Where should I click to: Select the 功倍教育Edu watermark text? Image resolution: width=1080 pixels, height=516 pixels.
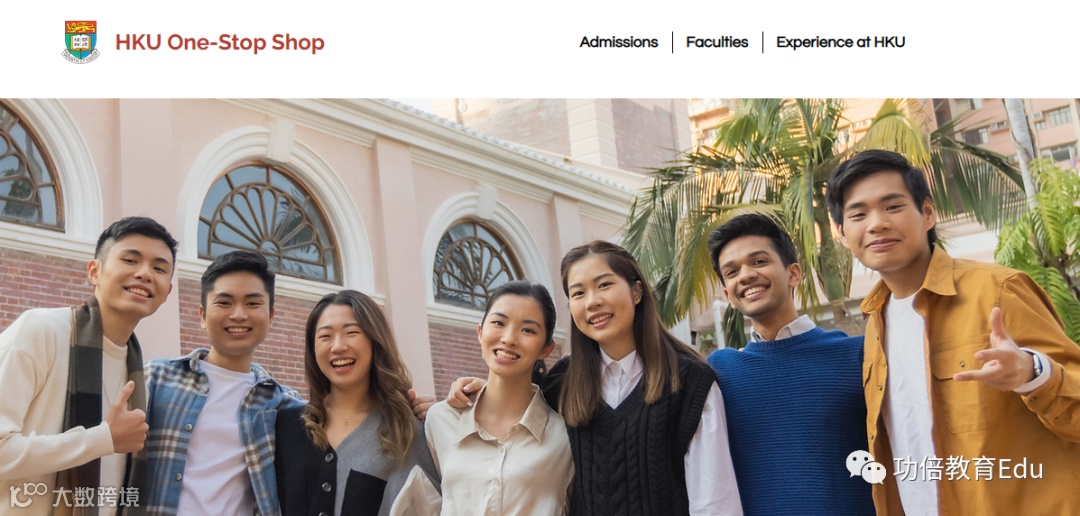[968, 468]
